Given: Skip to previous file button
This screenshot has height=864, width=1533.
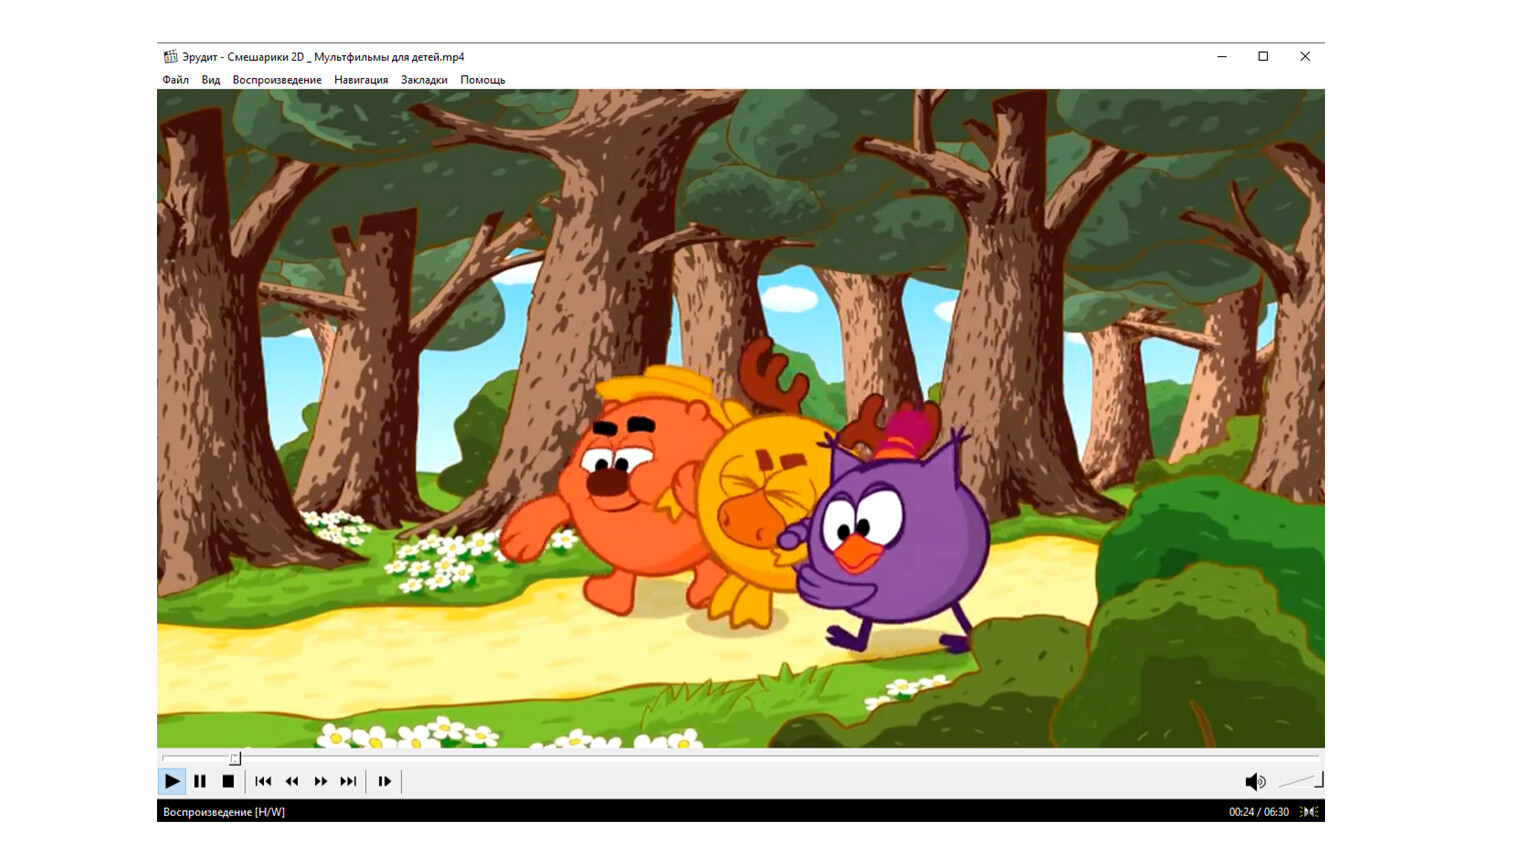Looking at the screenshot, I should point(263,781).
